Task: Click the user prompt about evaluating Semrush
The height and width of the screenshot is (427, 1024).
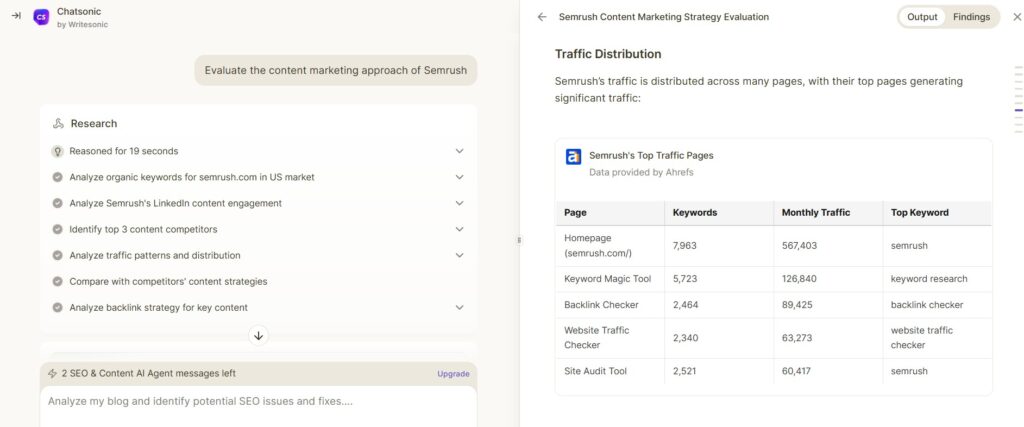Action: point(336,70)
